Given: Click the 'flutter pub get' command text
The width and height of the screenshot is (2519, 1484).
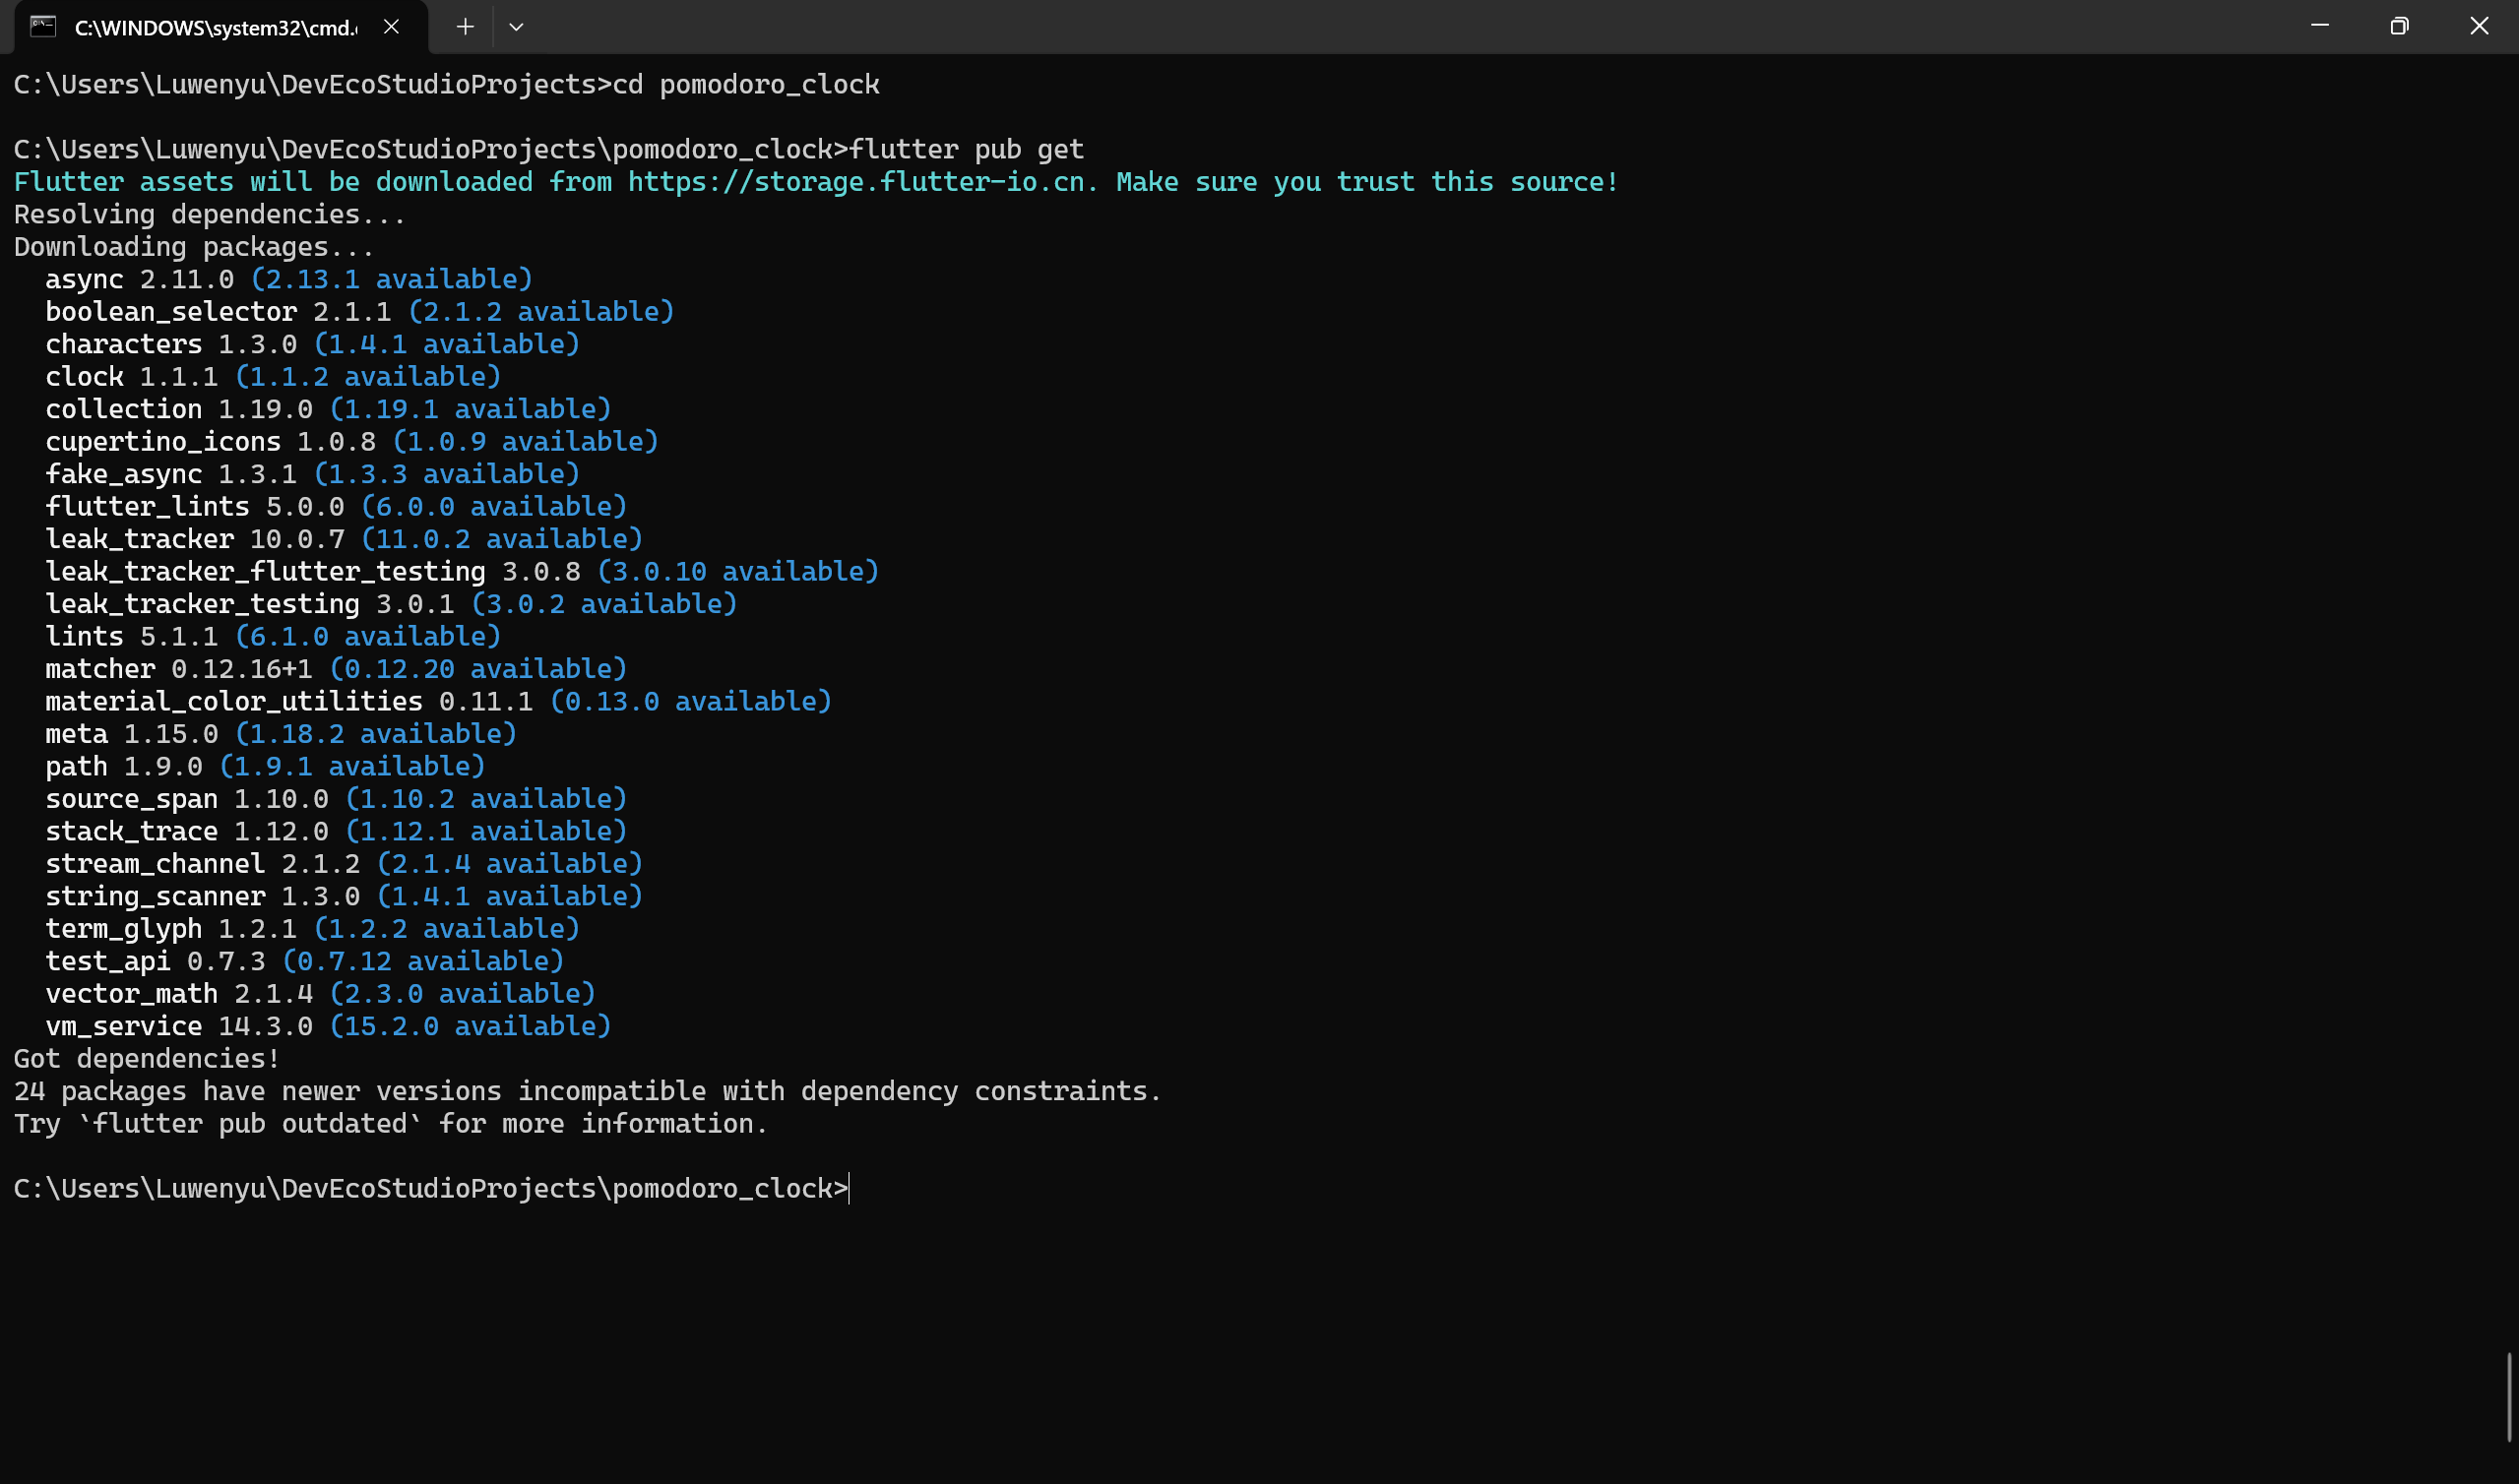Looking at the screenshot, I should (966, 150).
